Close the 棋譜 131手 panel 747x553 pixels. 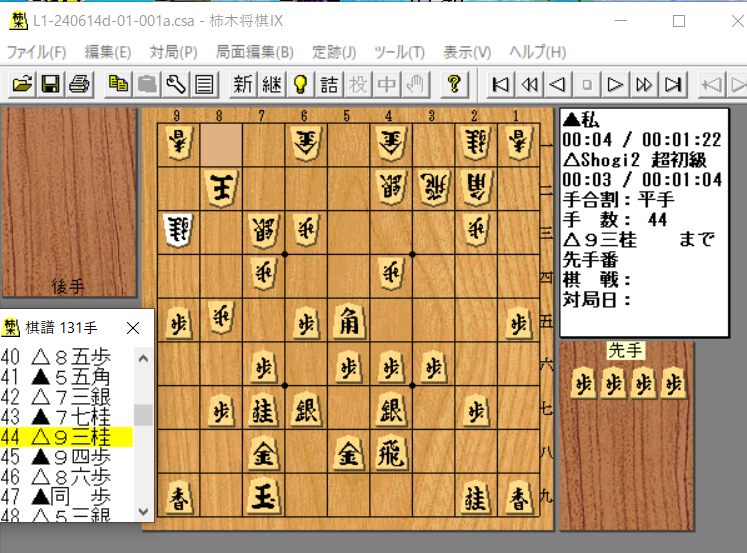coord(133,328)
